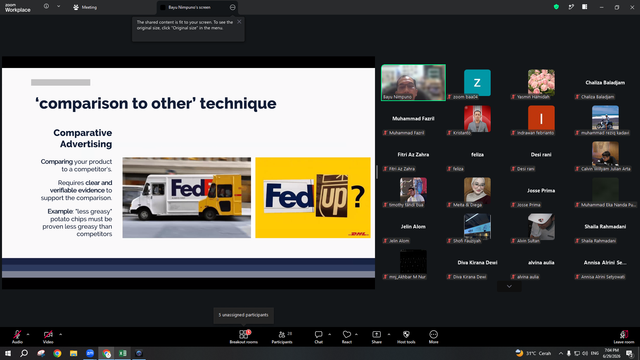Viewport: 640px width, 360px height.
Task: Select the zoom baa04 participant tile
Action: [x=477, y=82]
